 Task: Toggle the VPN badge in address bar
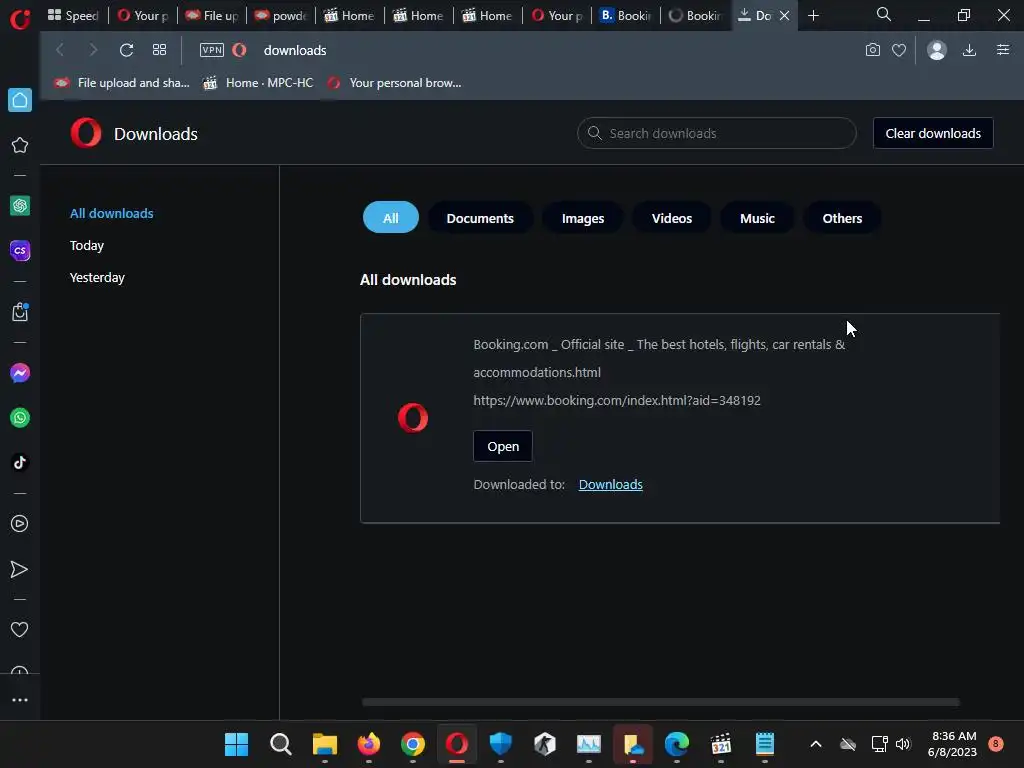coord(212,50)
